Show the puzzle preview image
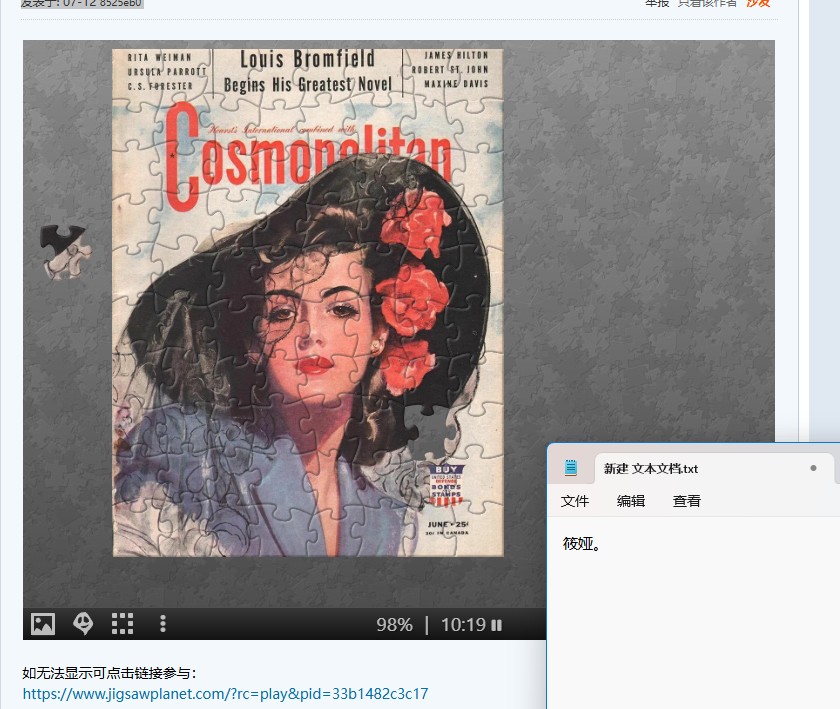Screen dimensions: 840x709 pos(43,624)
